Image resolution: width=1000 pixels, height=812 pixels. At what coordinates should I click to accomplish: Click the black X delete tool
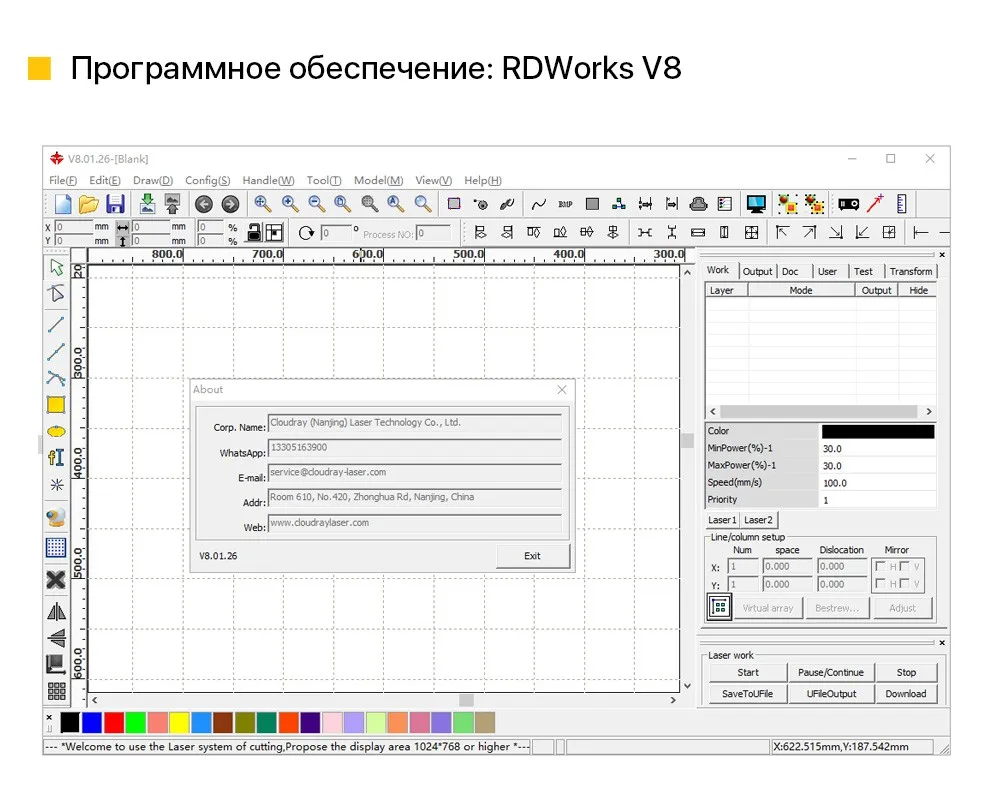pos(56,579)
